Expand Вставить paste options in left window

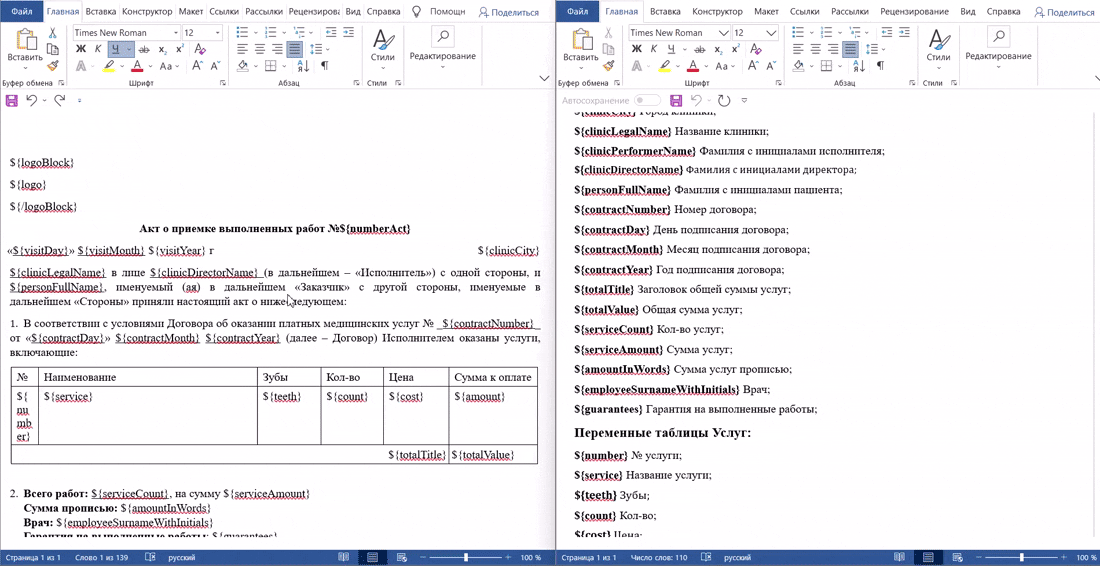(25, 68)
